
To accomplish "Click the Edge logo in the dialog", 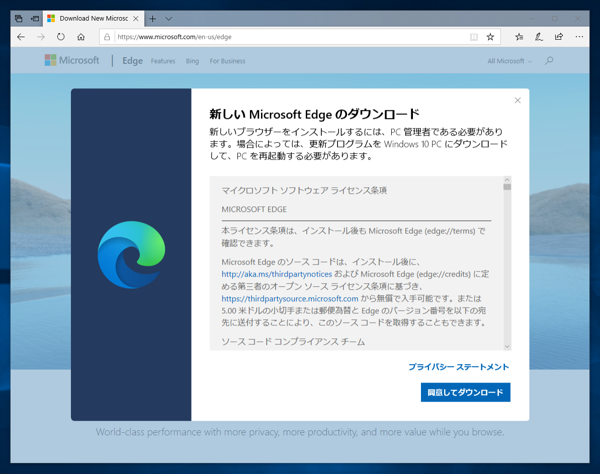I will point(131,255).
